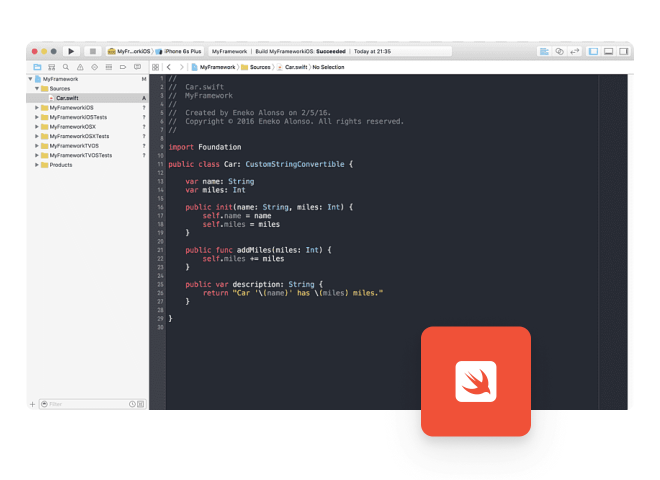This screenshot has height=480, width=660.
Task: Open the related items grid icon
Action: (x=156, y=67)
